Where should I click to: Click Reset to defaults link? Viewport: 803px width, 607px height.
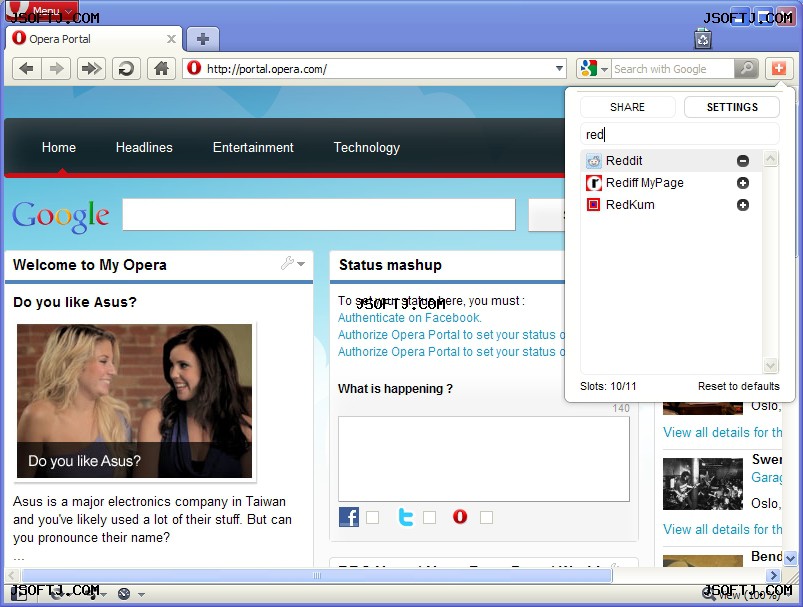[x=738, y=386]
